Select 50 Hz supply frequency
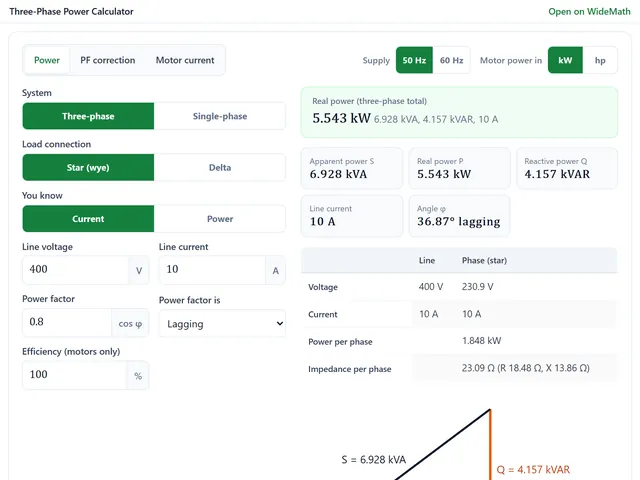 click(414, 60)
